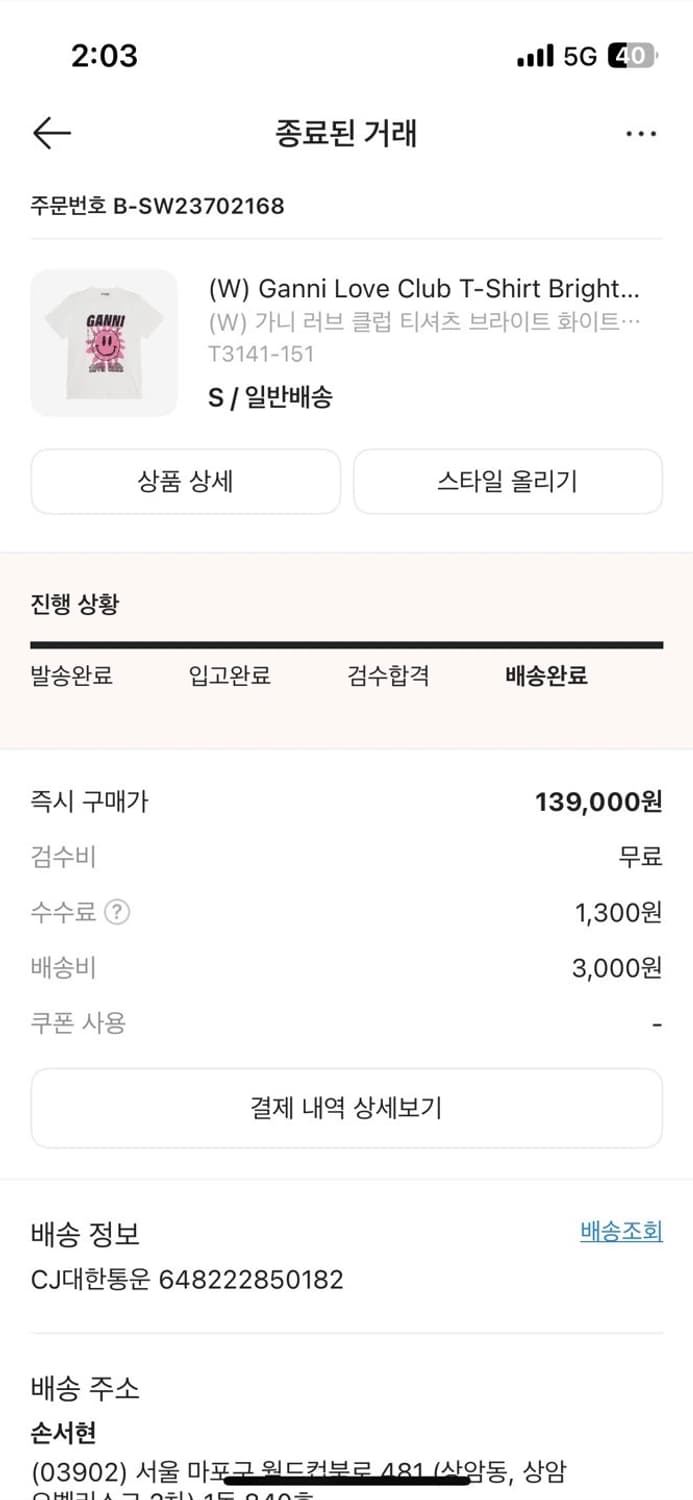Select the 발송완료 progress stage
Viewport: 693px width, 1500px height.
coord(71,676)
